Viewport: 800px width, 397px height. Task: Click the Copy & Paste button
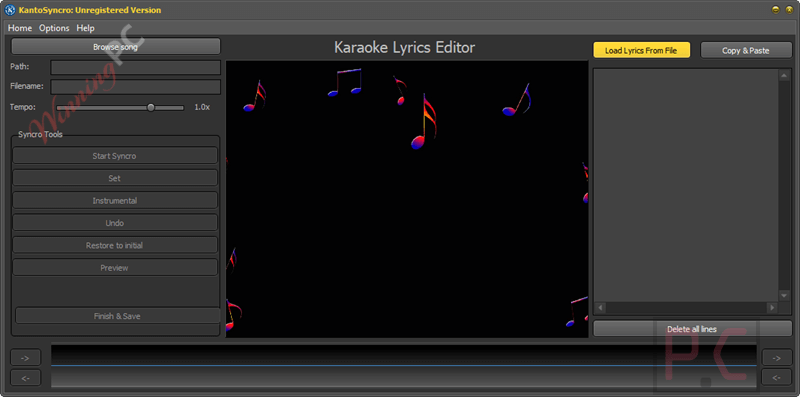[746, 50]
